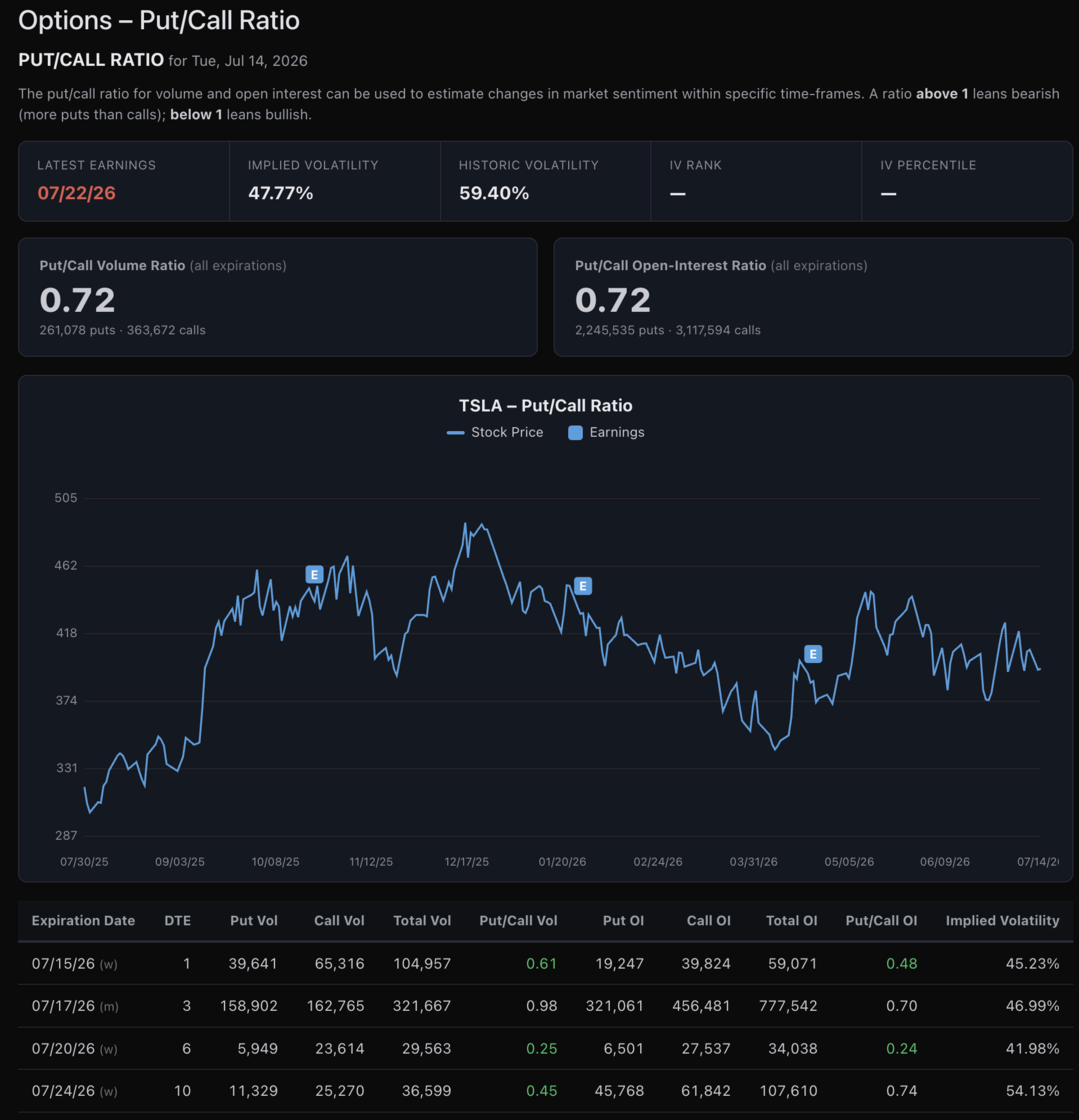Select the Implied Volatility 47.77% value

(x=281, y=193)
